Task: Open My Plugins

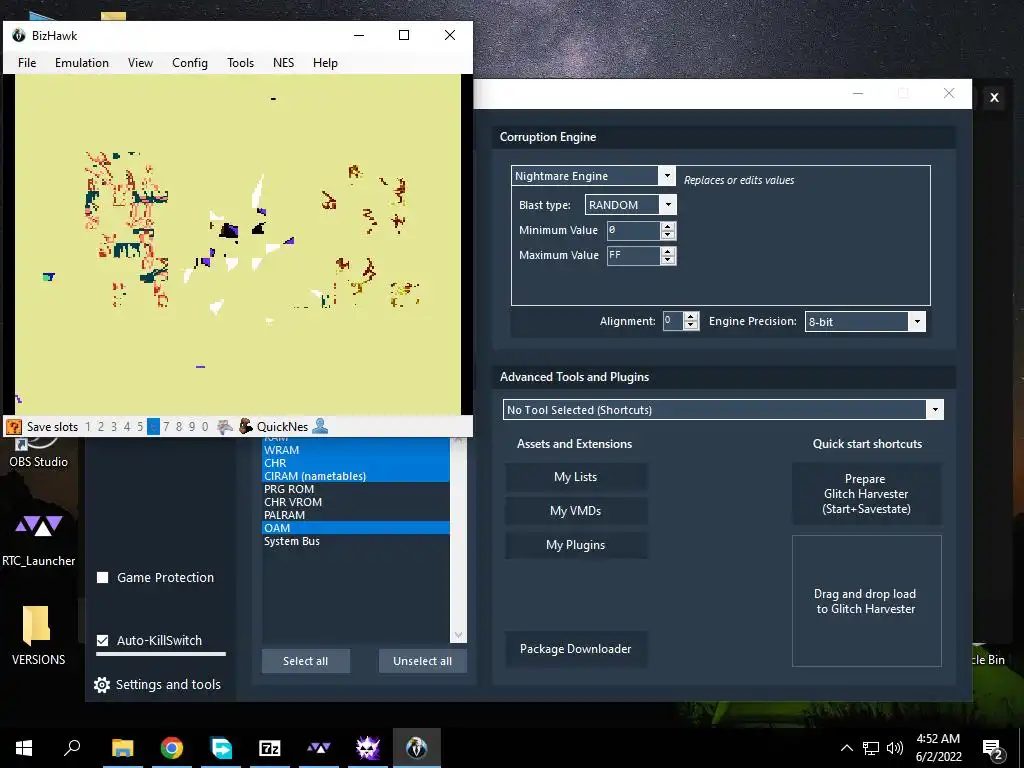Action: pos(575,545)
